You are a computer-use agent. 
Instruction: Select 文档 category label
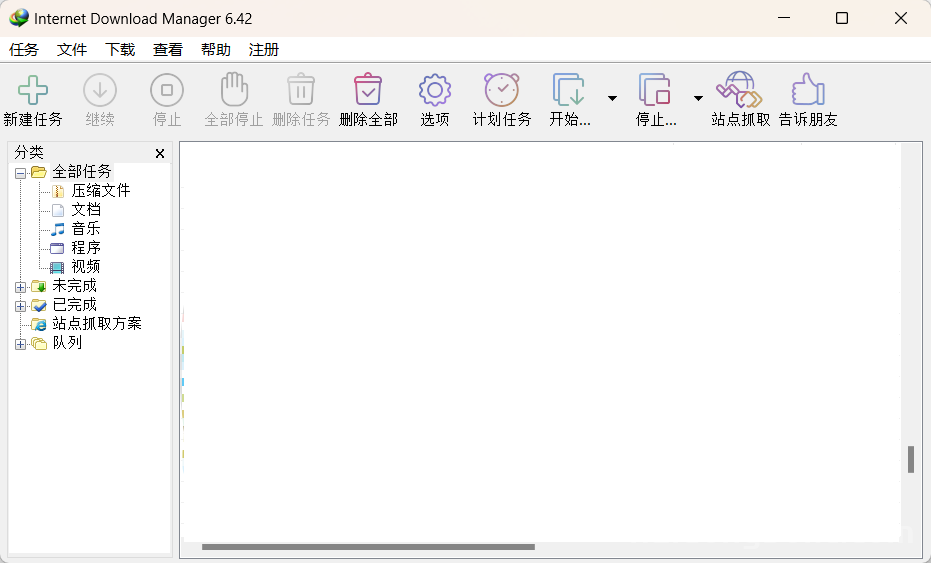pyautogui.click(x=86, y=210)
